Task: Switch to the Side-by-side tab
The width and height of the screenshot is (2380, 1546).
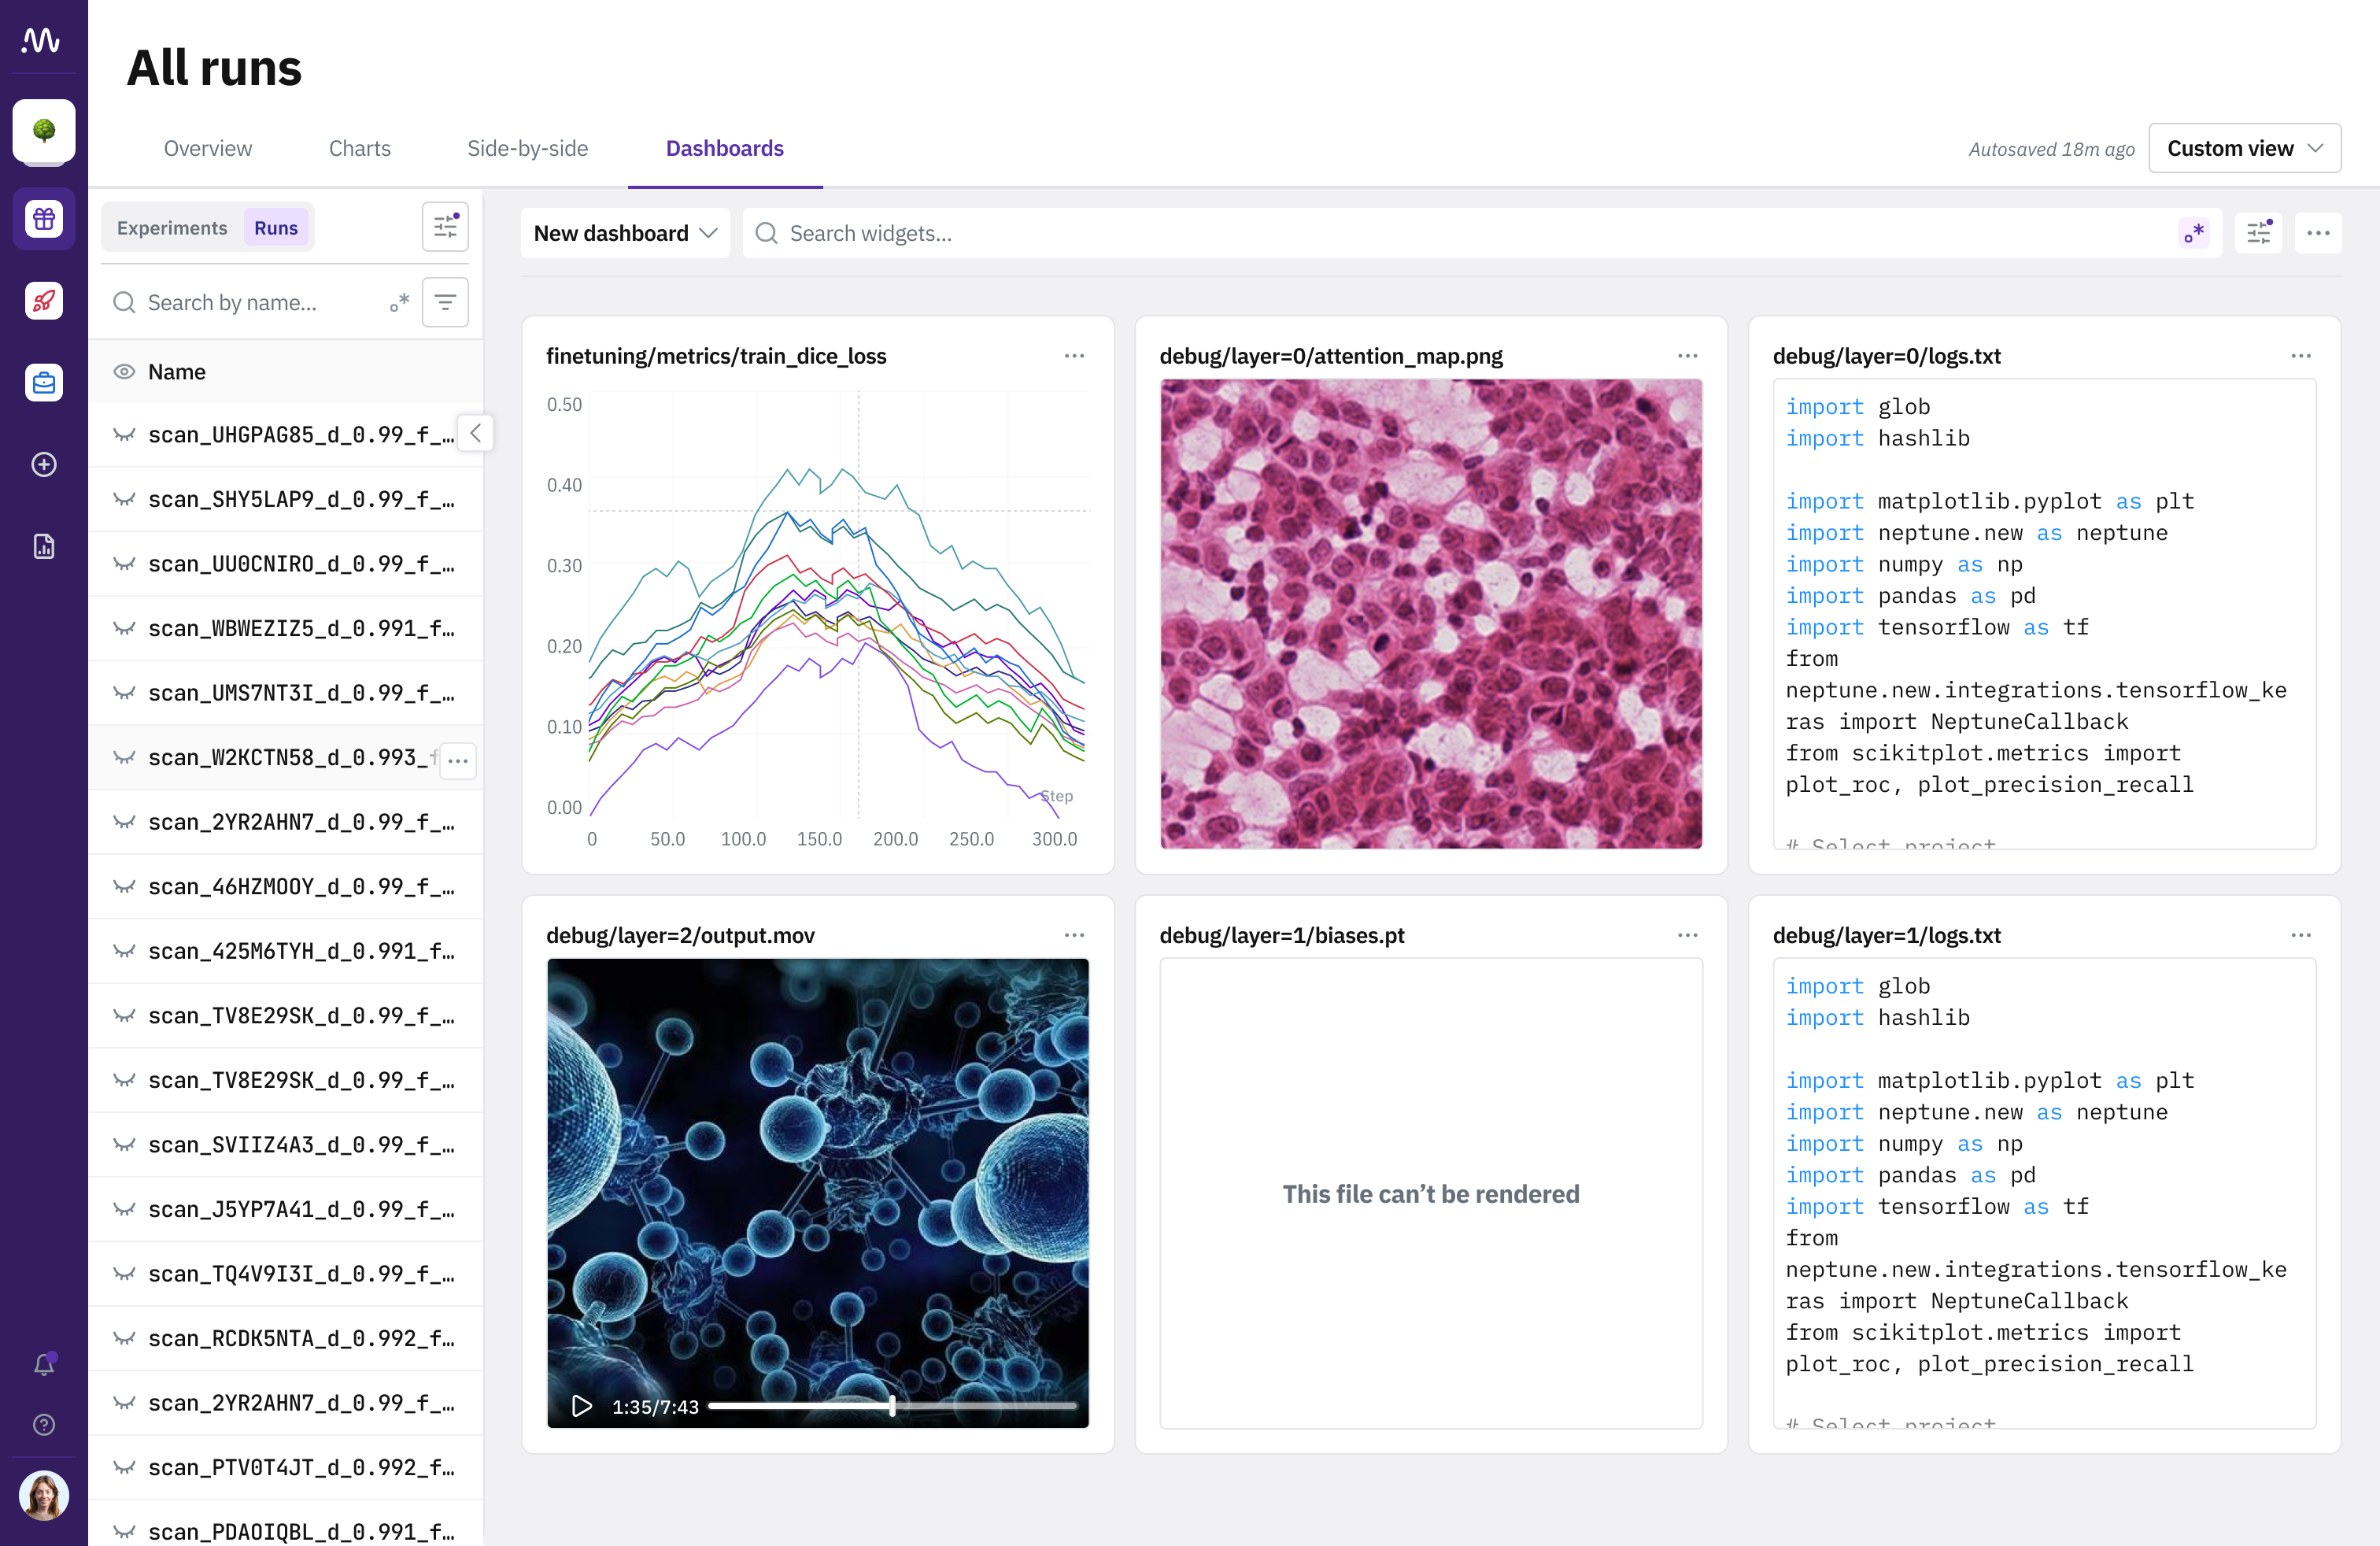Action: tap(528, 148)
